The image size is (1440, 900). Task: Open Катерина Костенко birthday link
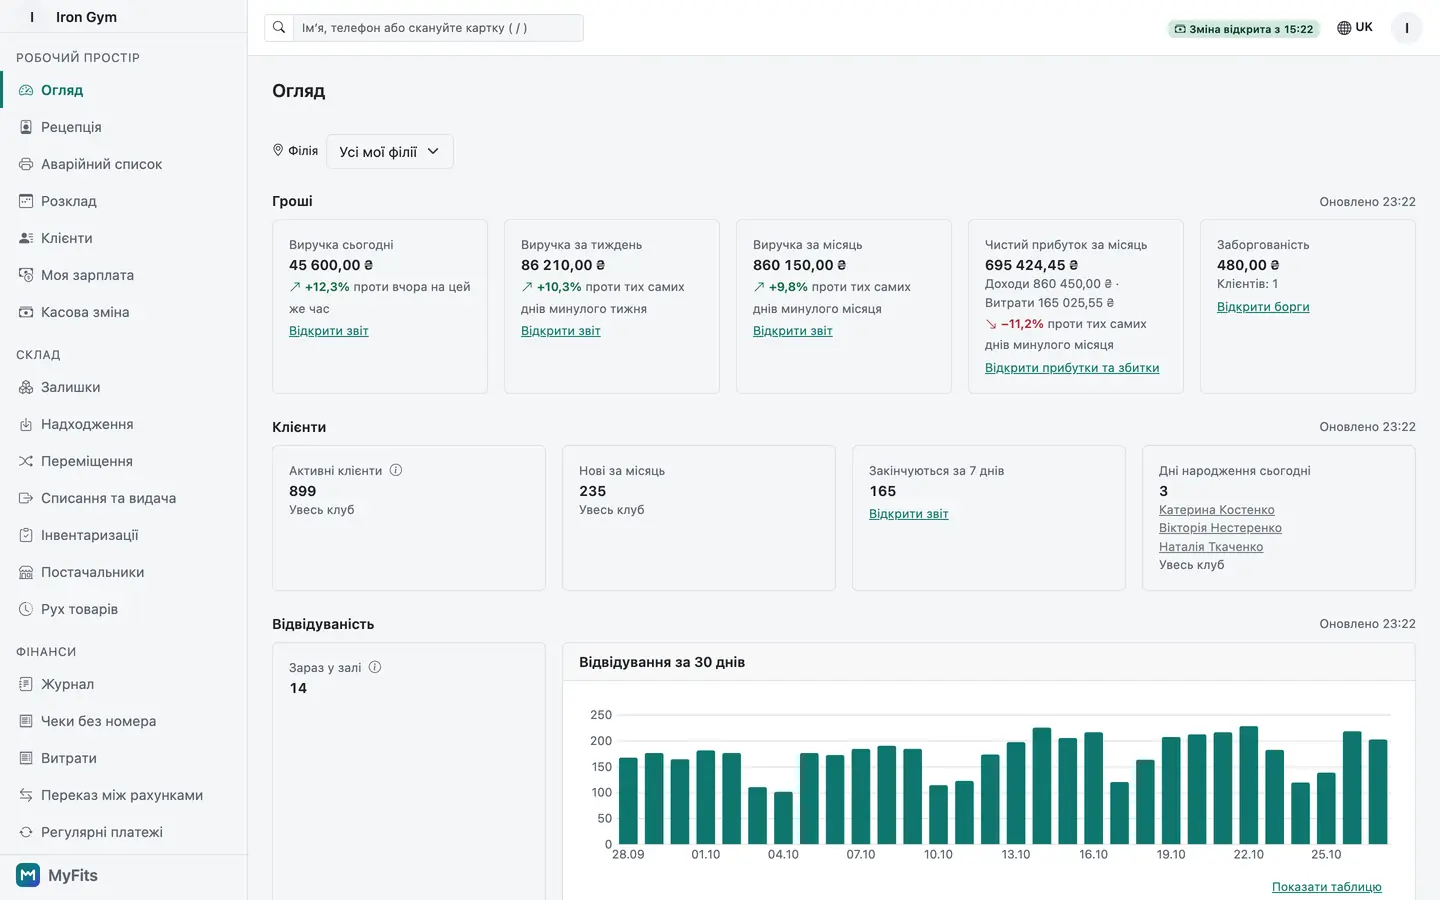click(x=1217, y=510)
